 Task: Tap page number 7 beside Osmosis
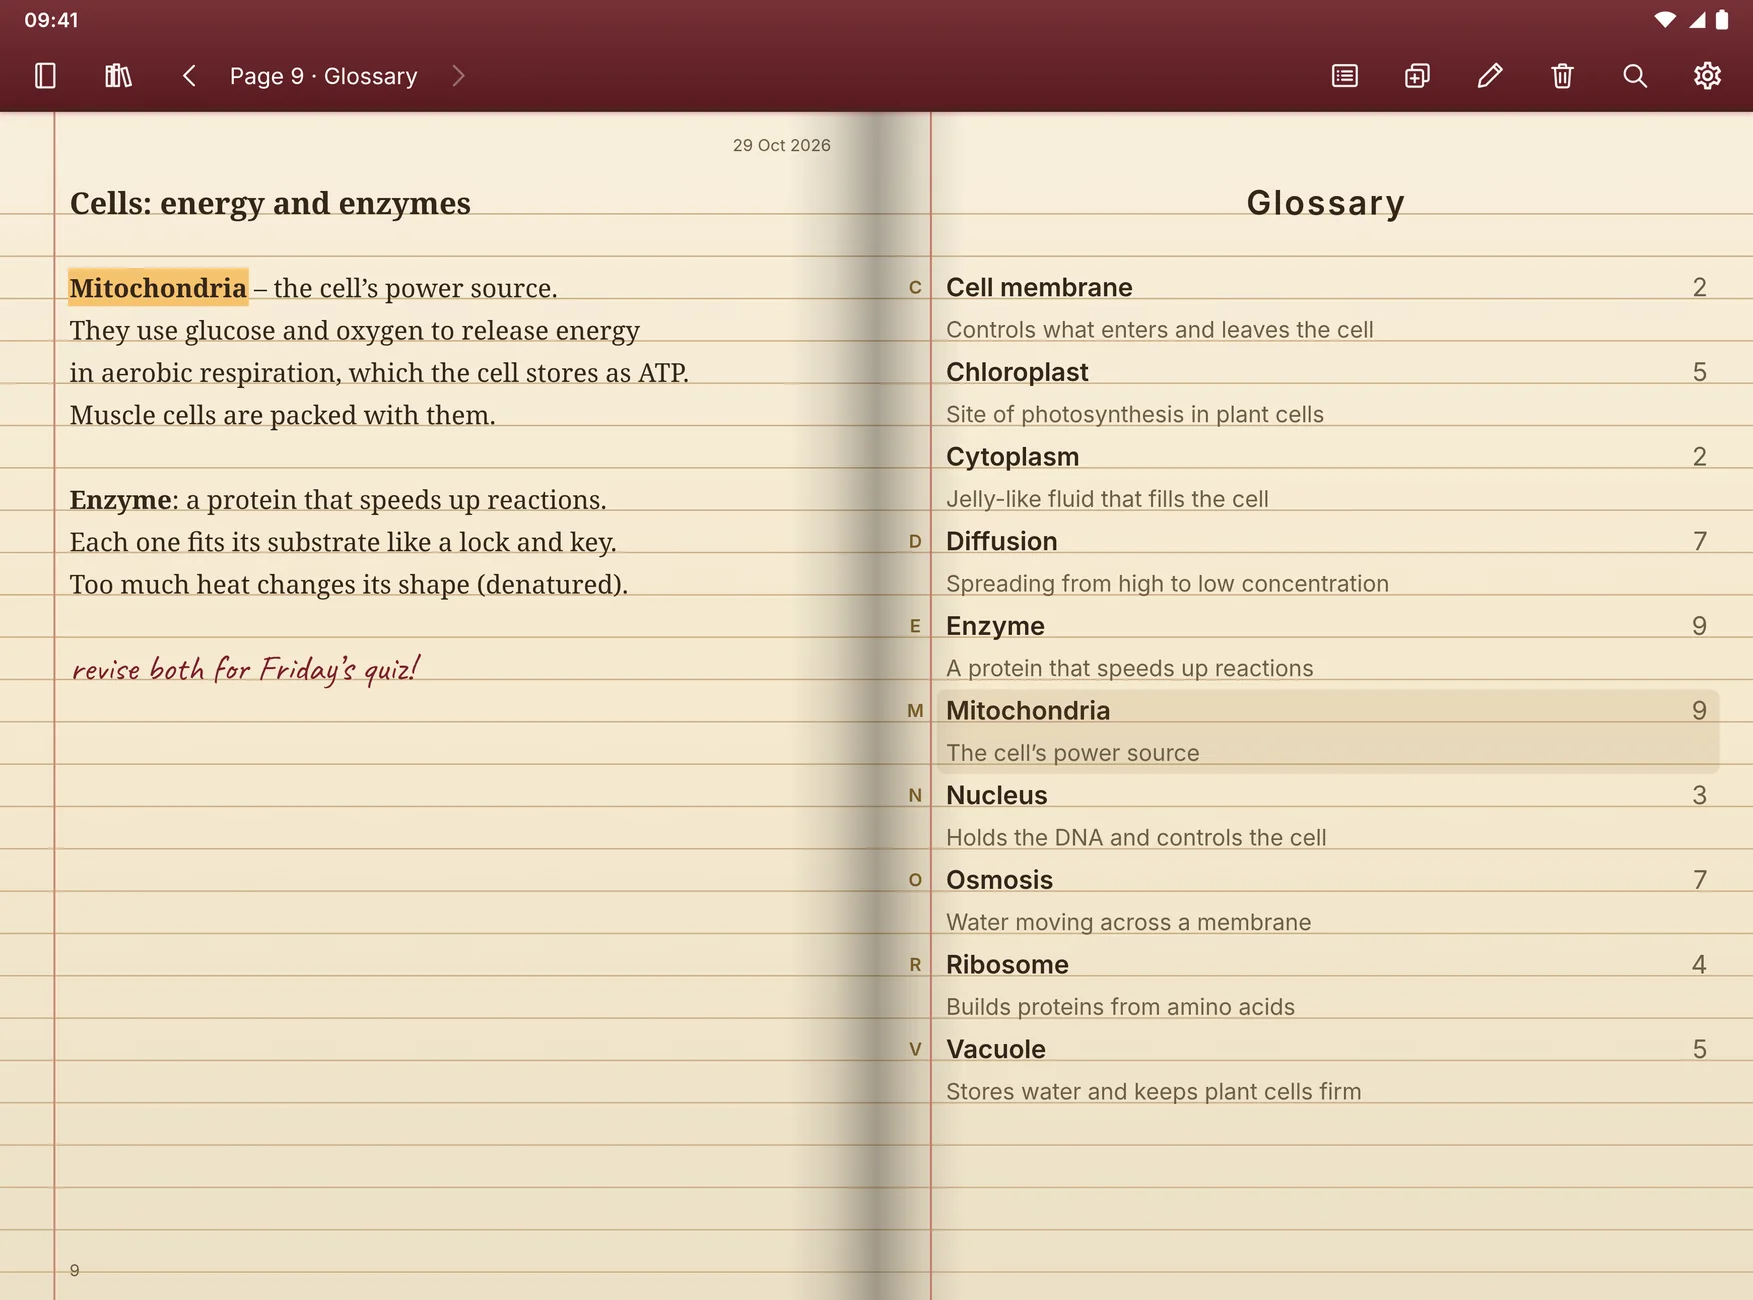click(x=1699, y=880)
